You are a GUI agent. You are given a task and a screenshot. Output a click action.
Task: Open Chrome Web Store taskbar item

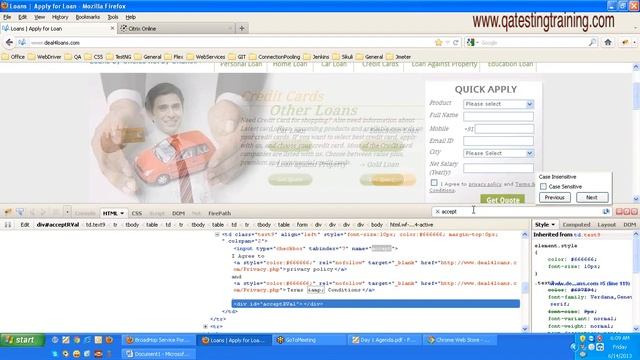[x=460, y=340]
